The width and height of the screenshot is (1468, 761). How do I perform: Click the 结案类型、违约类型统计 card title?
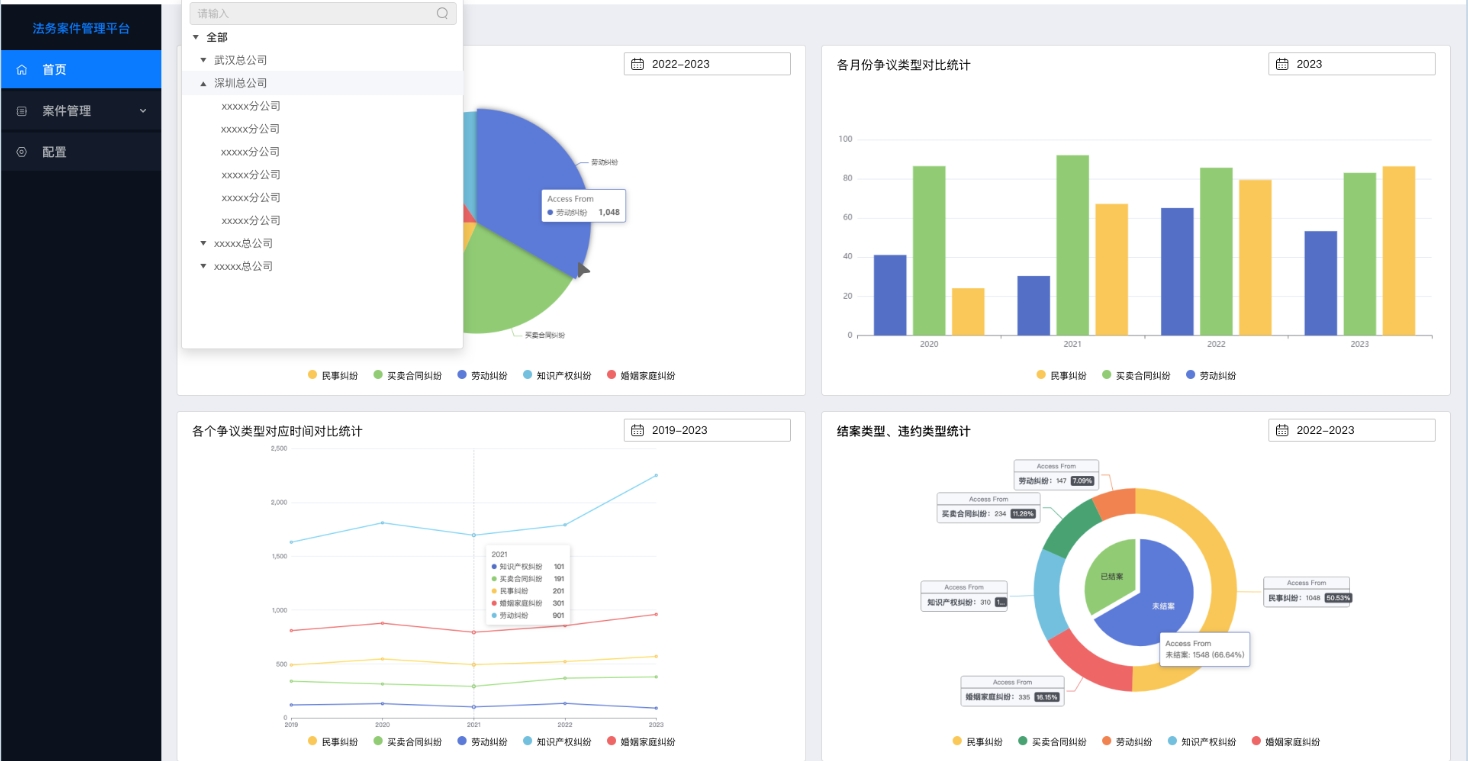pos(903,431)
